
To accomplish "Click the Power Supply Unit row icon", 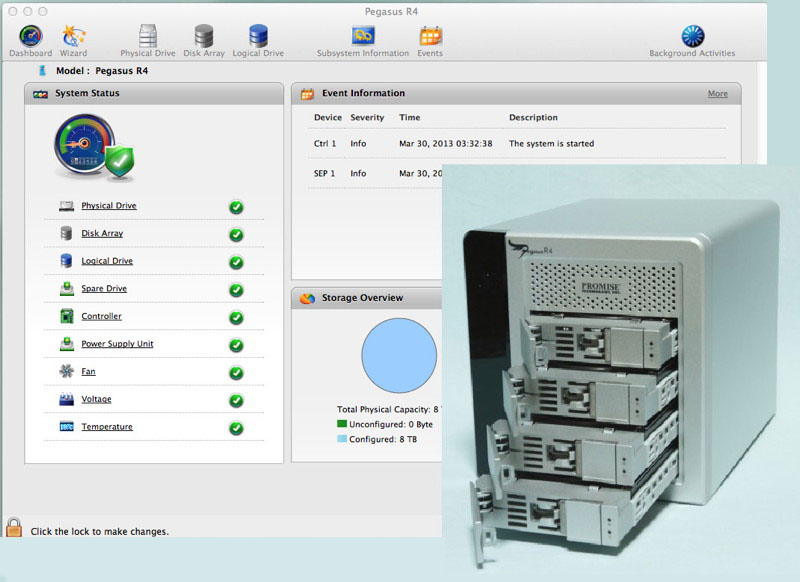I will 66,343.
